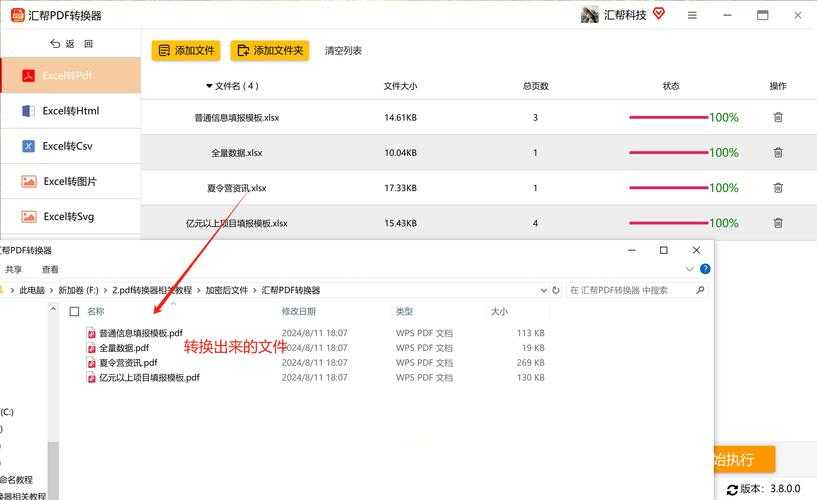817x500 pixels.
Task: Click the 普通信息填报模板.pdf file icon
Action: [x=91, y=333]
